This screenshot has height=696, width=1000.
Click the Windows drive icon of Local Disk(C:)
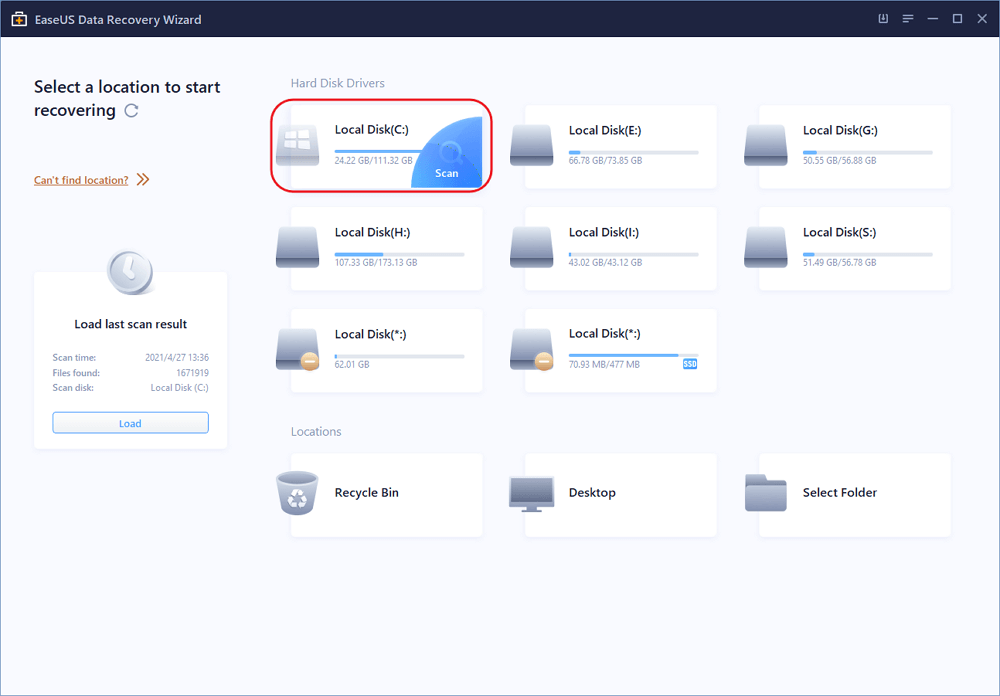(297, 146)
